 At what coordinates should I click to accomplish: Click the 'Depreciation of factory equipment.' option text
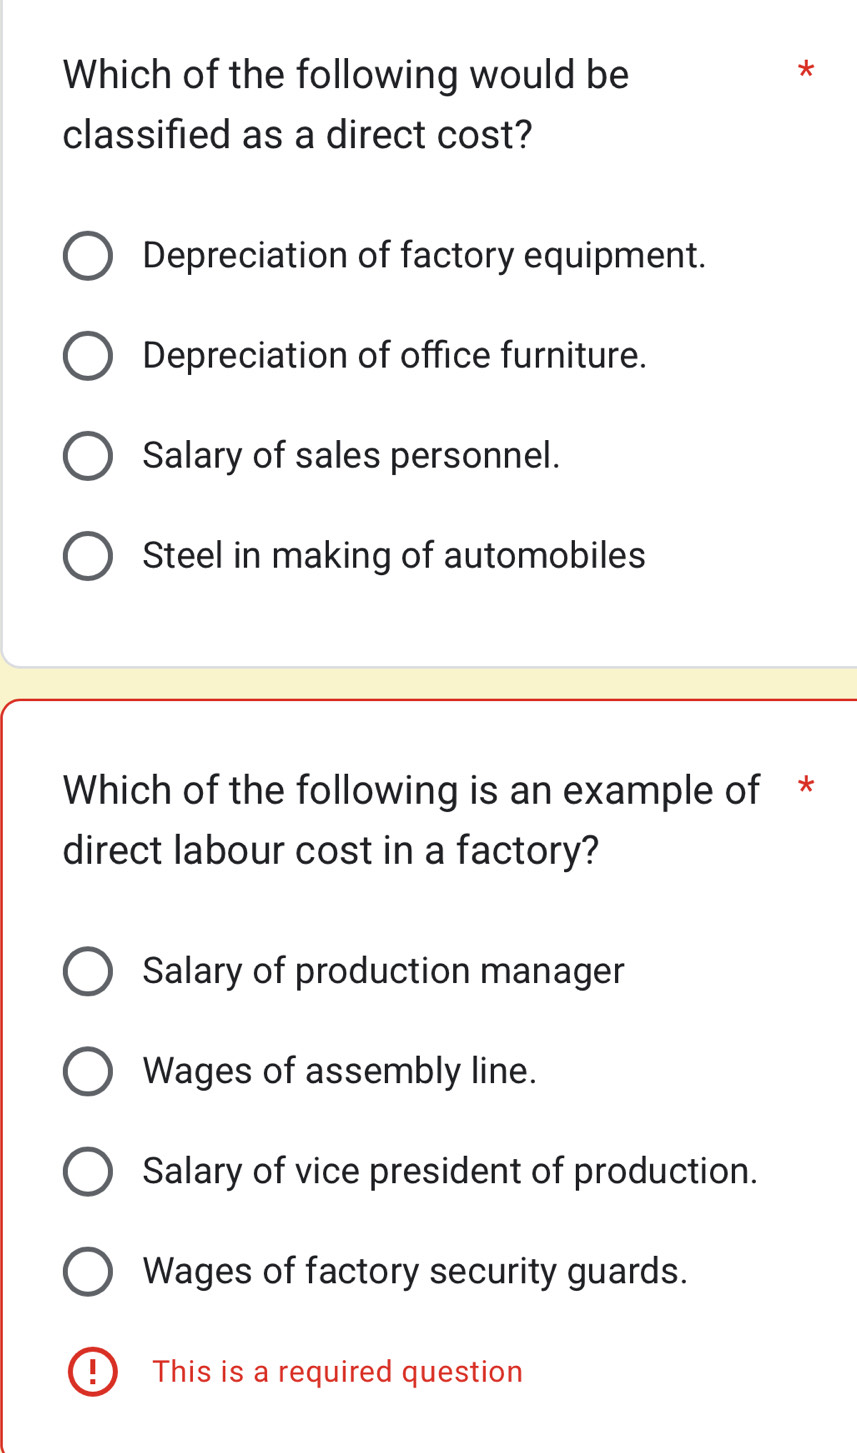point(424,256)
